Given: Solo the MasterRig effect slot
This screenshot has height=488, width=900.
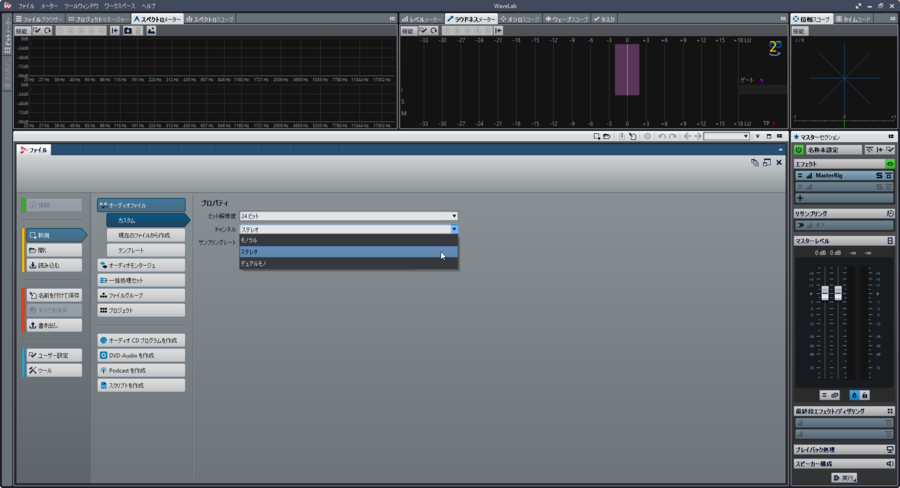Looking at the screenshot, I should click(879, 175).
